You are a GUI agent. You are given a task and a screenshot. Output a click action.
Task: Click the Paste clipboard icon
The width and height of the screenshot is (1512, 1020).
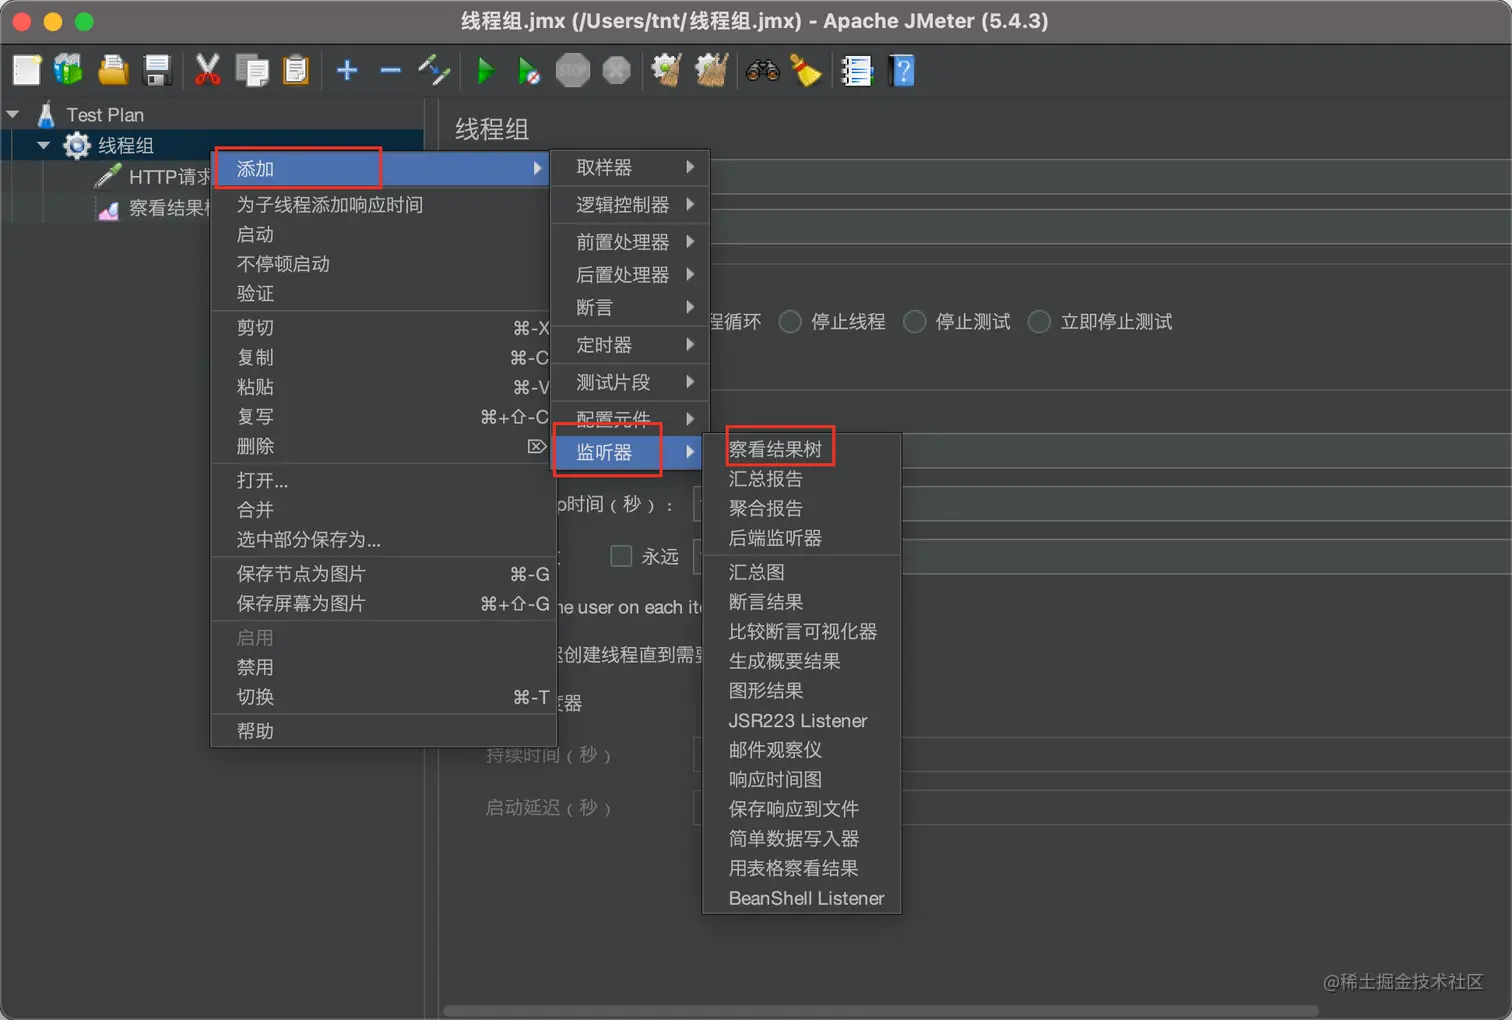(x=296, y=70)
